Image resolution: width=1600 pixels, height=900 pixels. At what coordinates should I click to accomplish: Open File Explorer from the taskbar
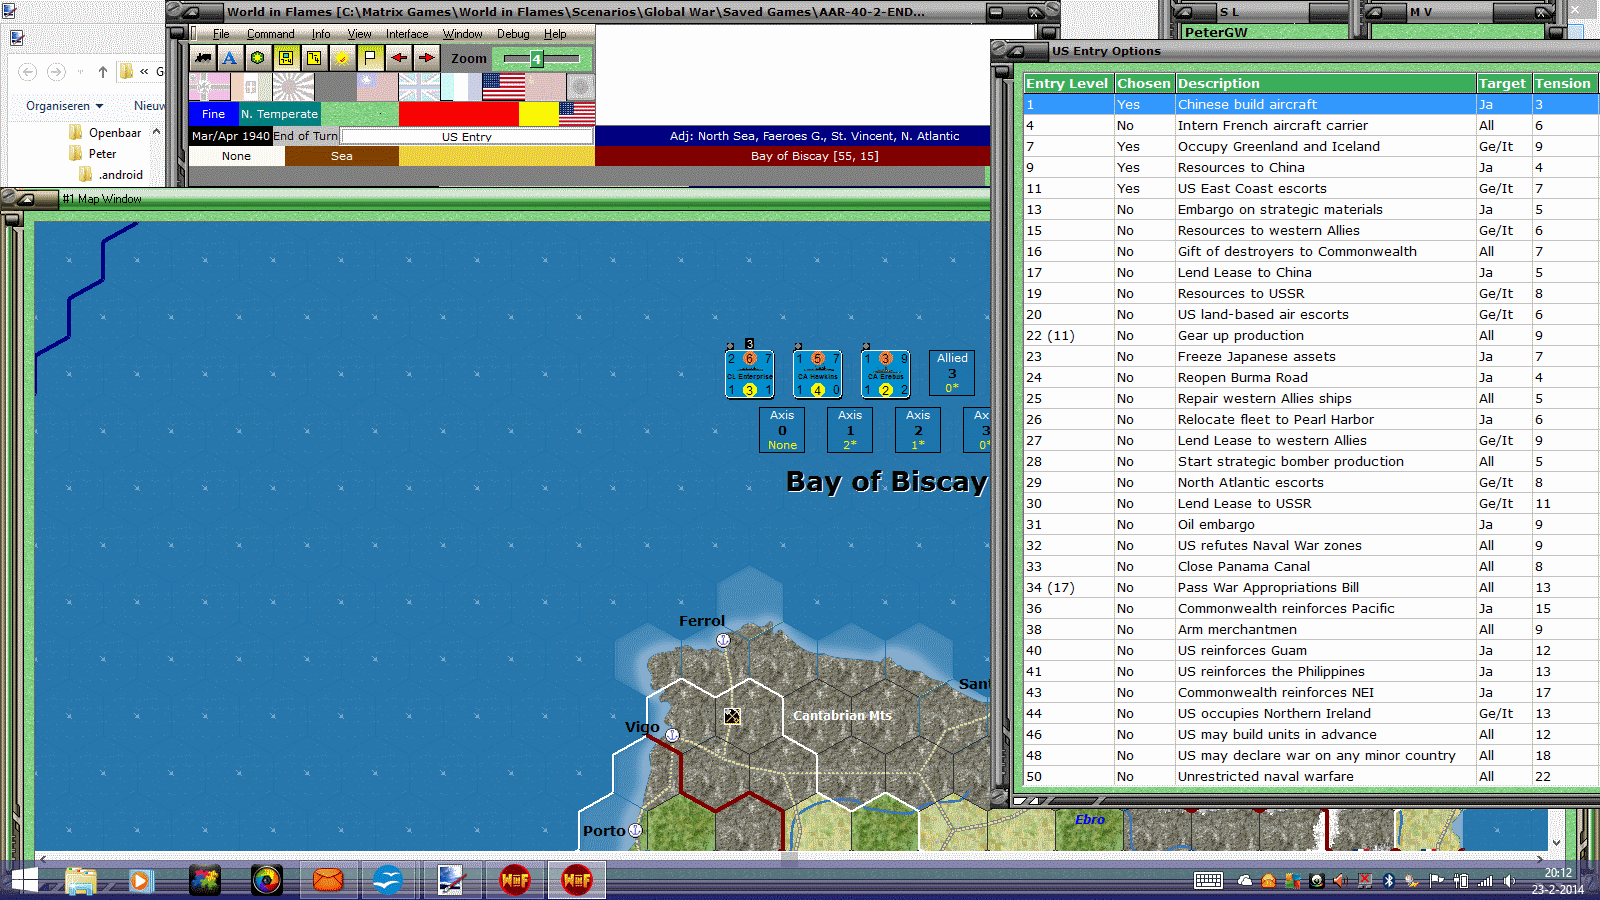81,880
